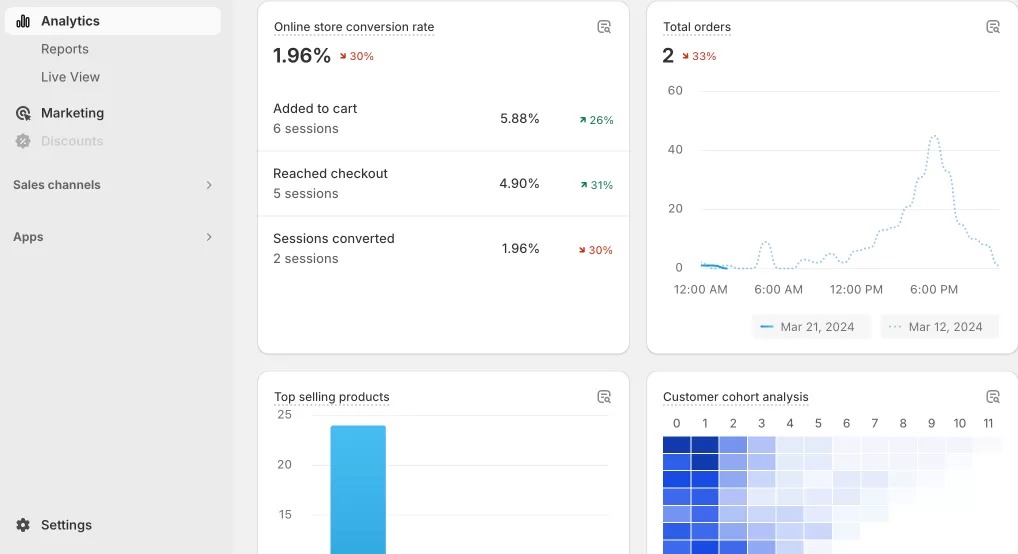The image size is (1018, 554).
Task: Click Apps section label
Action: click(28, 237)
